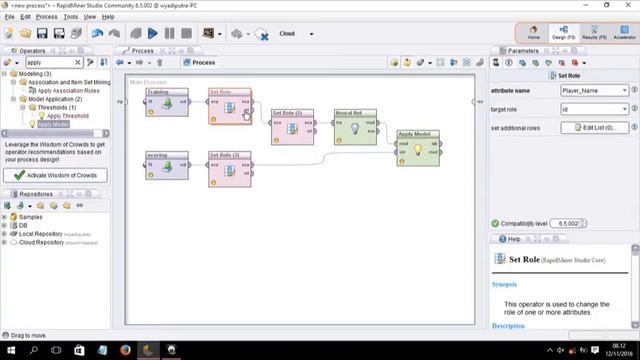640x360 pixels.
Task: Switch to the Home perspective
Action: pyautogui.click(x=533, y=33)
